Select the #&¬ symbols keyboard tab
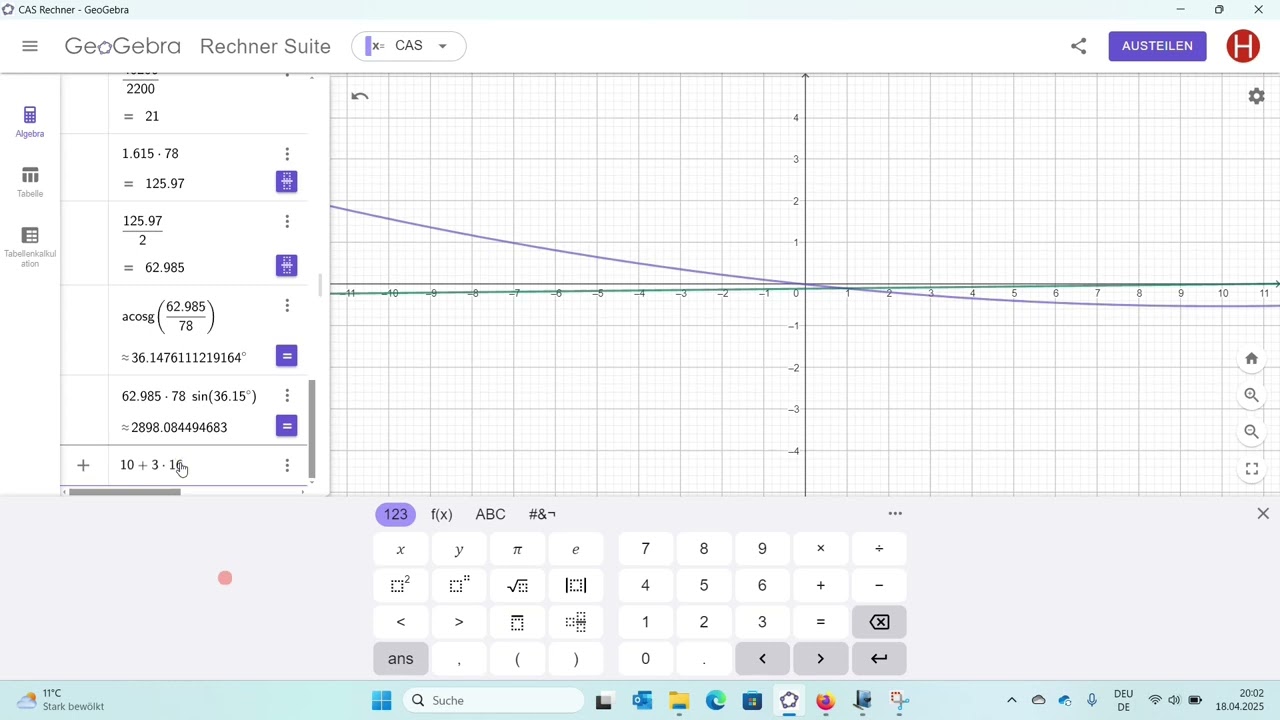 [x=542, y=514]
